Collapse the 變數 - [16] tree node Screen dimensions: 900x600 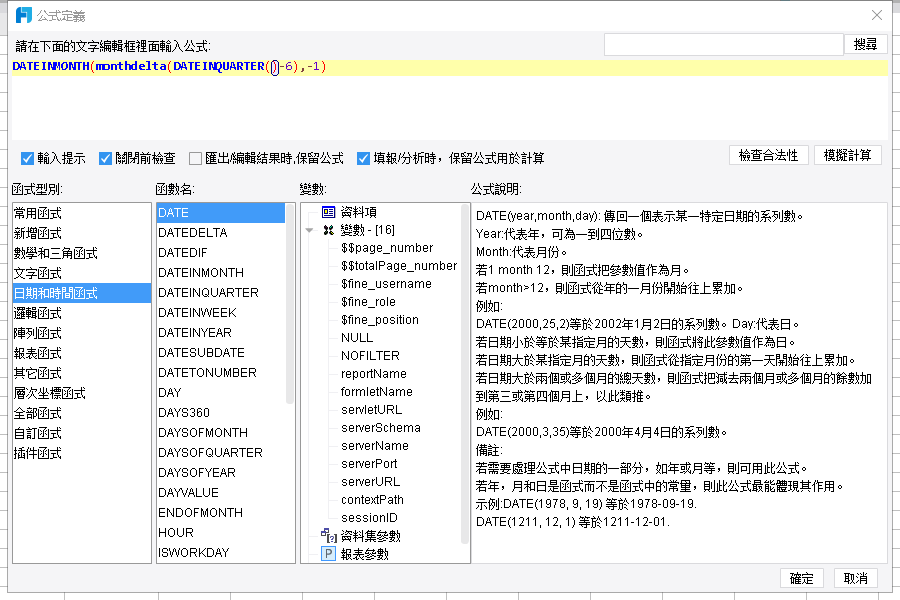pos(309,230)
